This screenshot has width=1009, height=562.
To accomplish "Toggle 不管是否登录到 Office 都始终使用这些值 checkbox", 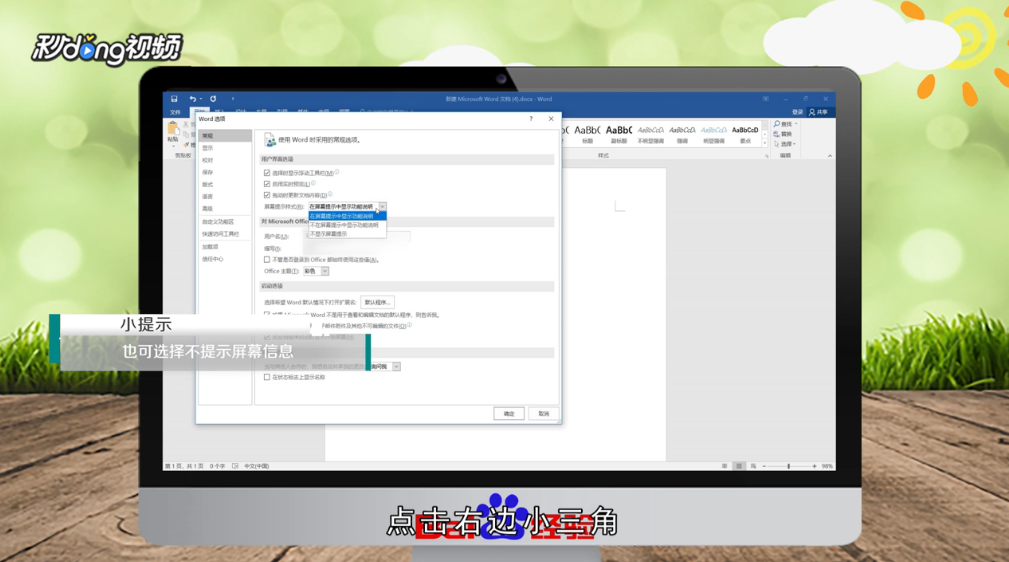I will pyautogui.click(x=267, y=260).
